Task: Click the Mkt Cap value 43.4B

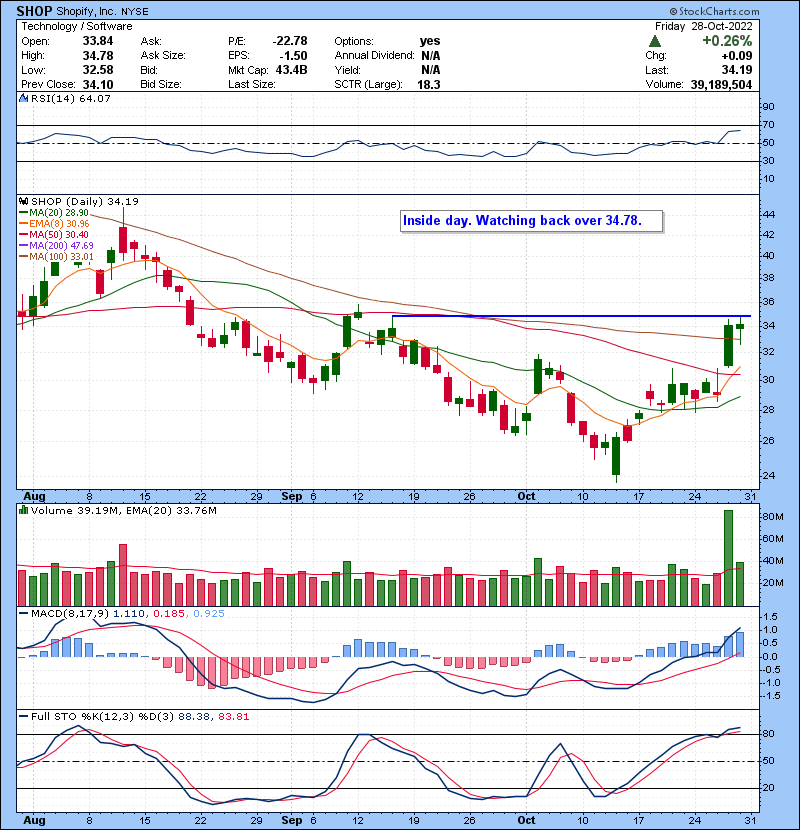Action: pyautogui.click(x=291, y=70)
